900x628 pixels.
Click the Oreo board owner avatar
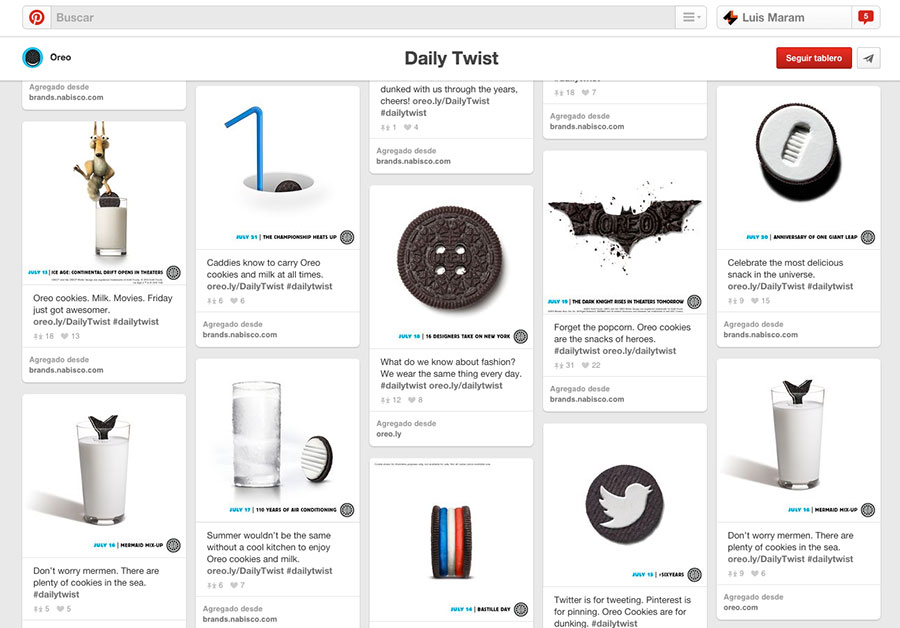(33, 58)
